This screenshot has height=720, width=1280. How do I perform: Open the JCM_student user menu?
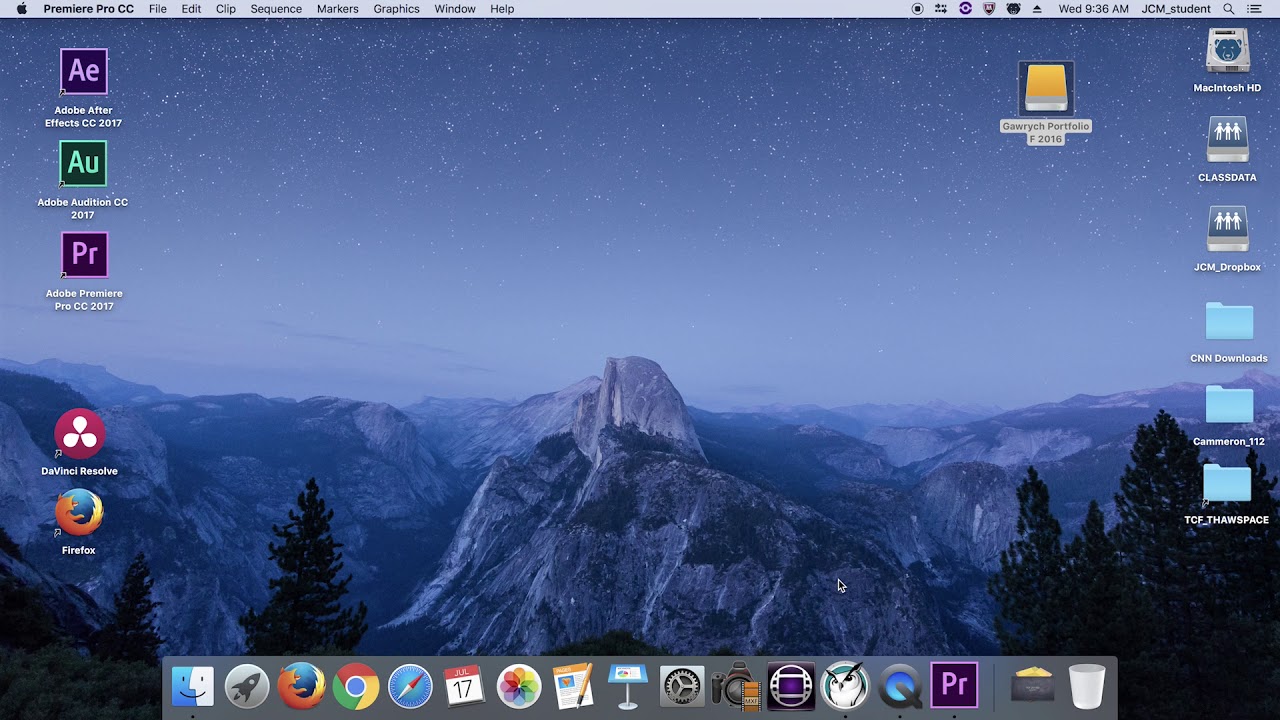tap(1176, 9)
